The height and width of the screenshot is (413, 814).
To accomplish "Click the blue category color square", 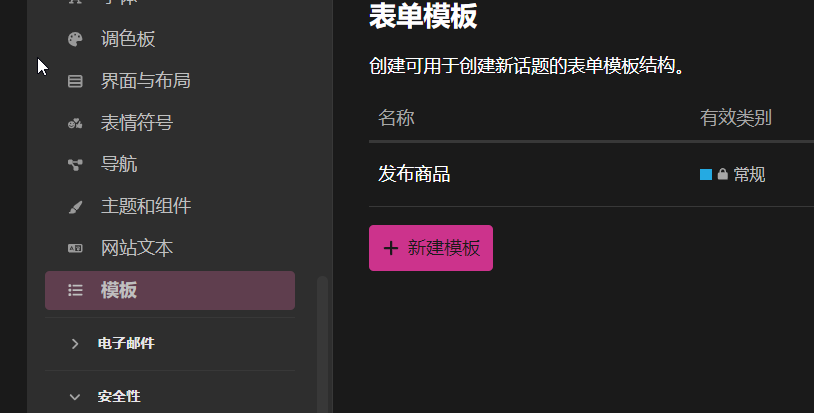I will [706, 174].
